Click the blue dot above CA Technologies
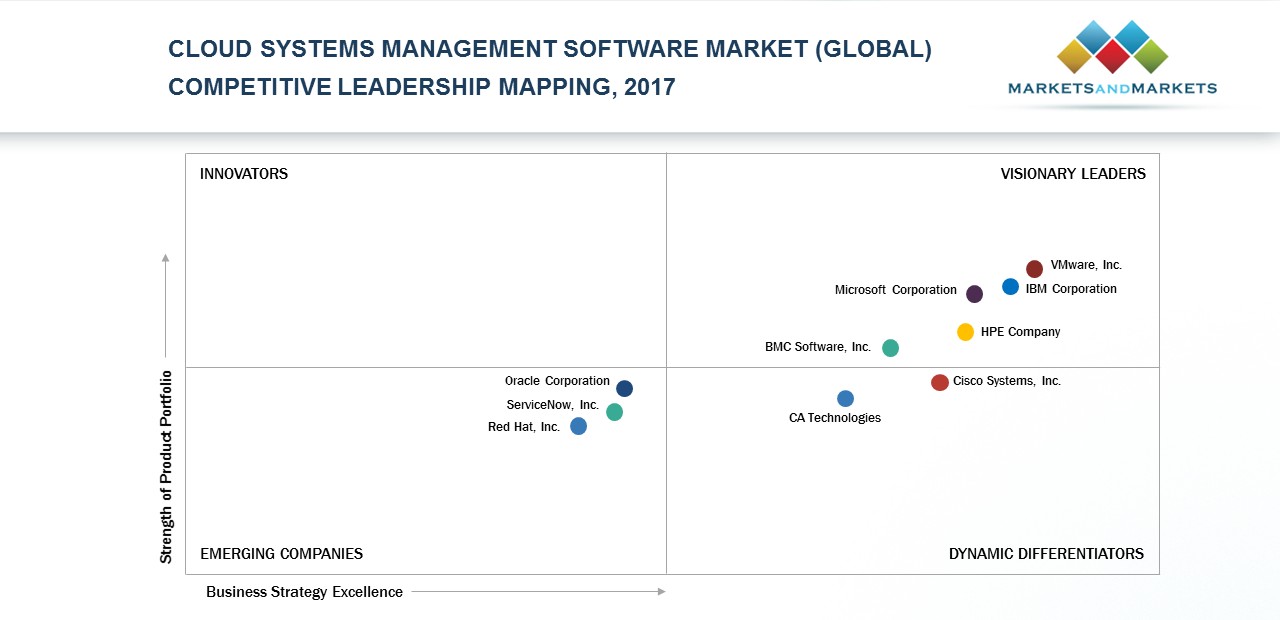 (x=845, y=398)
